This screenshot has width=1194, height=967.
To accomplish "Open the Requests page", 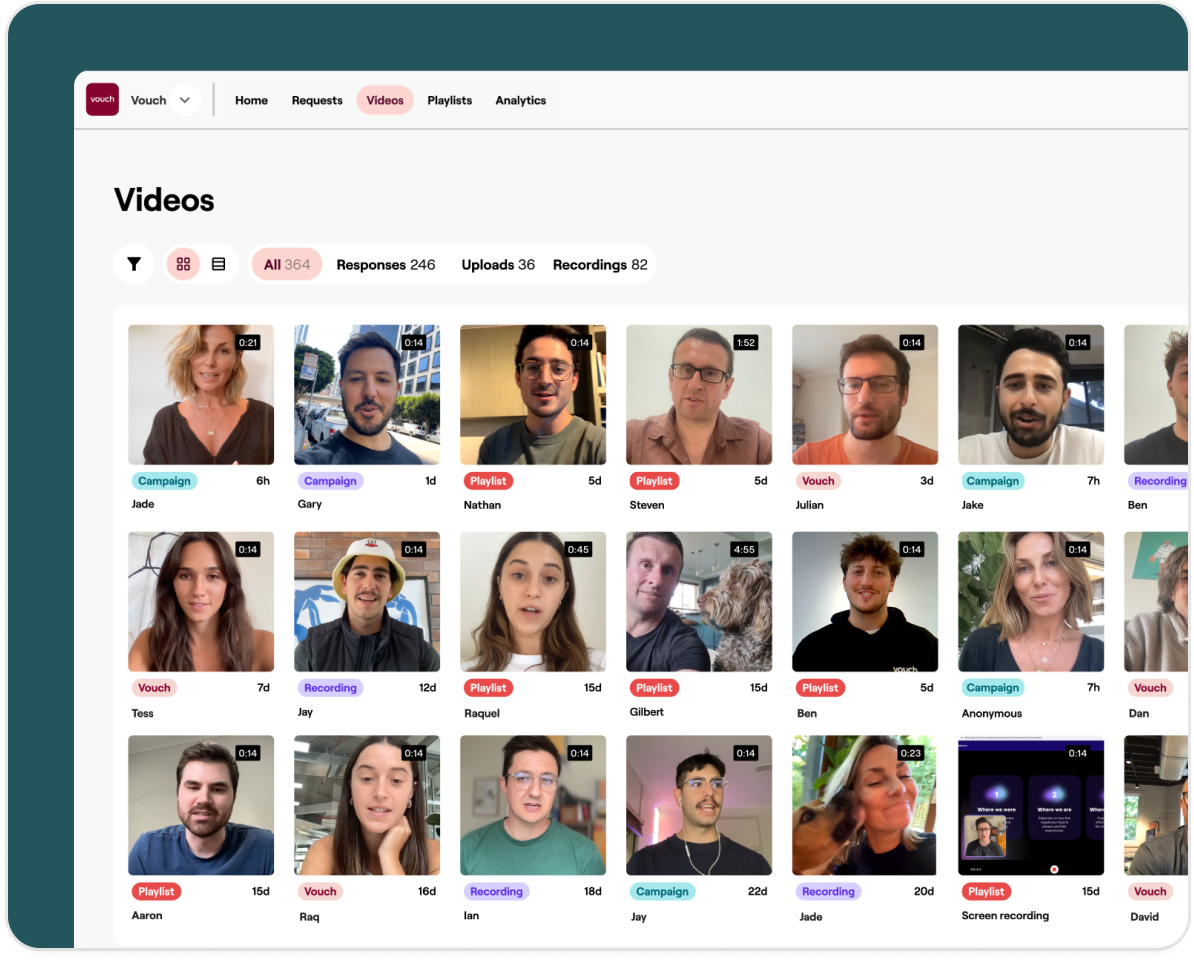I will [316, 100].
